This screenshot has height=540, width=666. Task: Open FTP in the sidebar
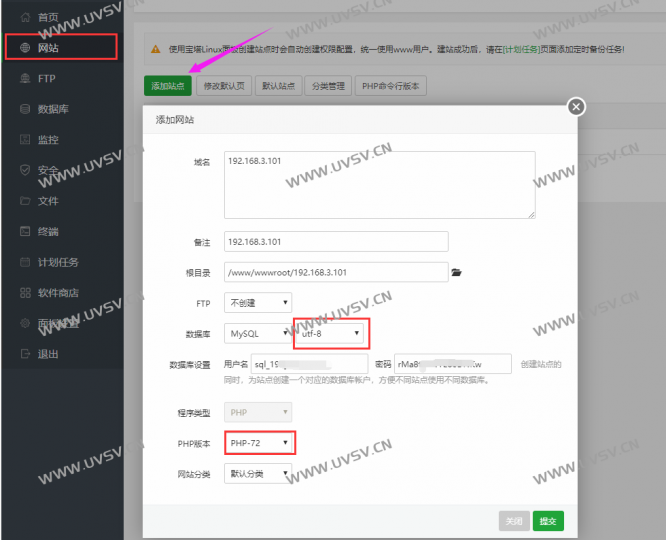tap(47, 79)
